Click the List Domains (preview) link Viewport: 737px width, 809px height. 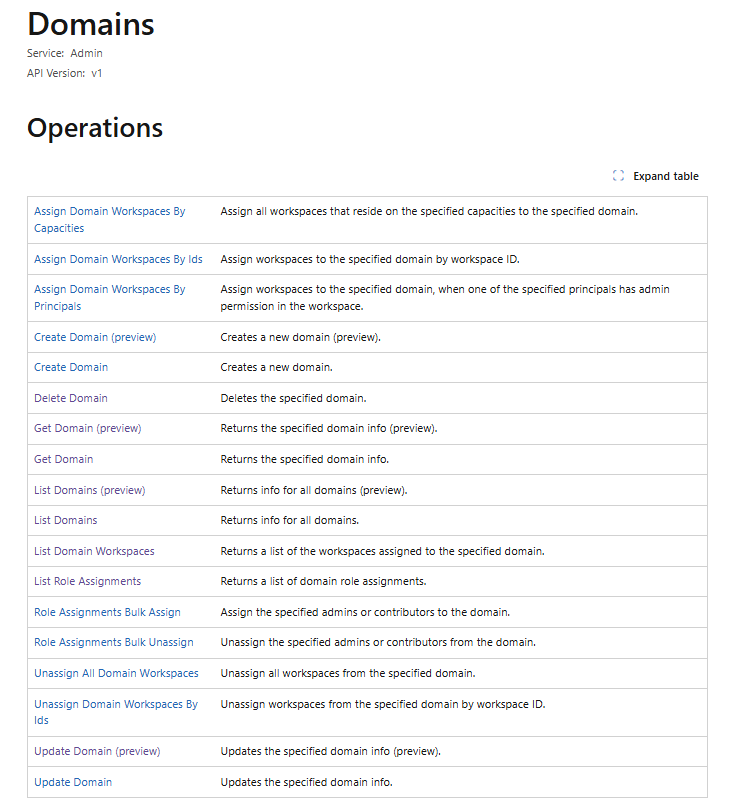pos(90,490)
